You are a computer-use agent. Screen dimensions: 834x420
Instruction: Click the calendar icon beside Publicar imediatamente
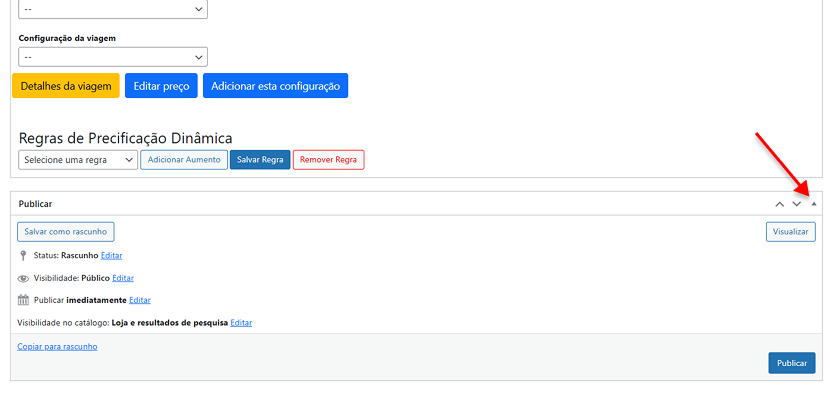click(23, 300)
